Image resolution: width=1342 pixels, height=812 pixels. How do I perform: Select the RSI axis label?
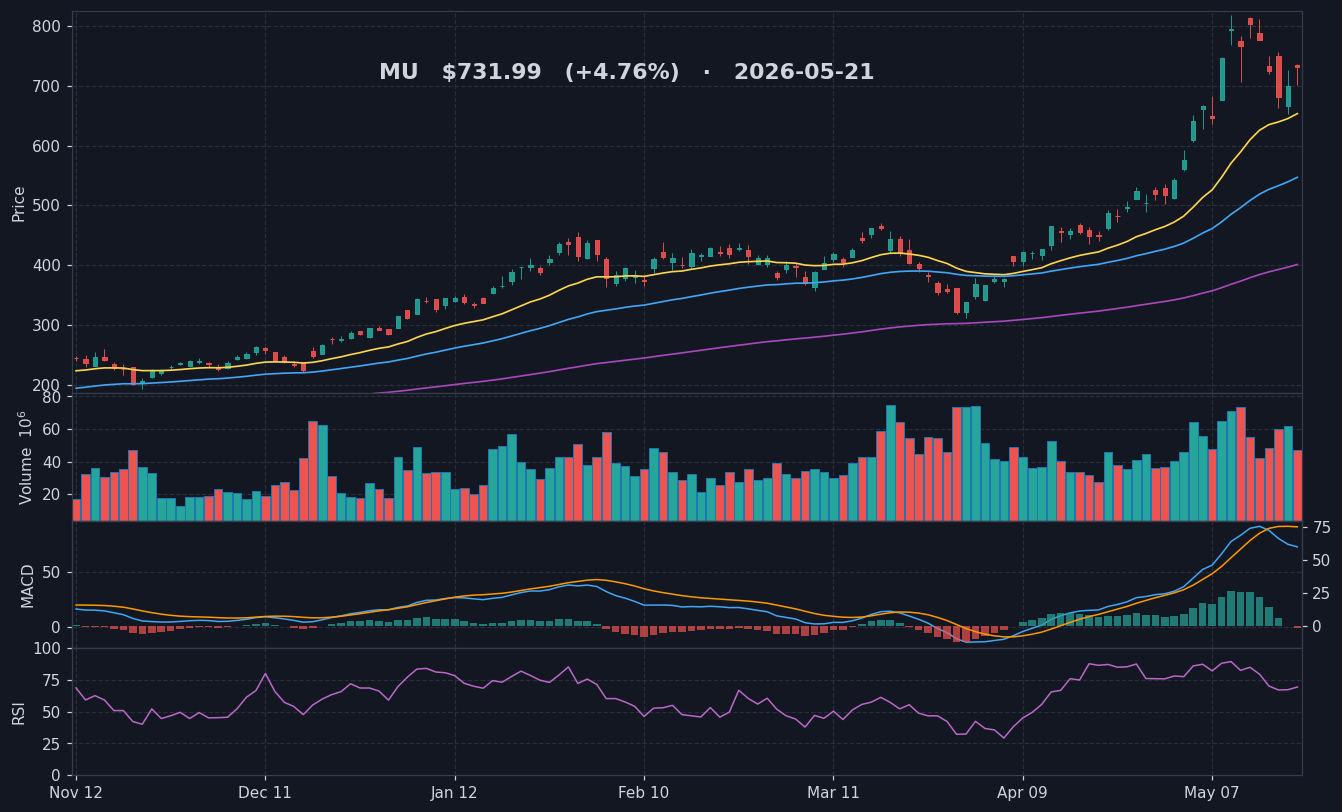pyautogui.click(x=19, y=712)
